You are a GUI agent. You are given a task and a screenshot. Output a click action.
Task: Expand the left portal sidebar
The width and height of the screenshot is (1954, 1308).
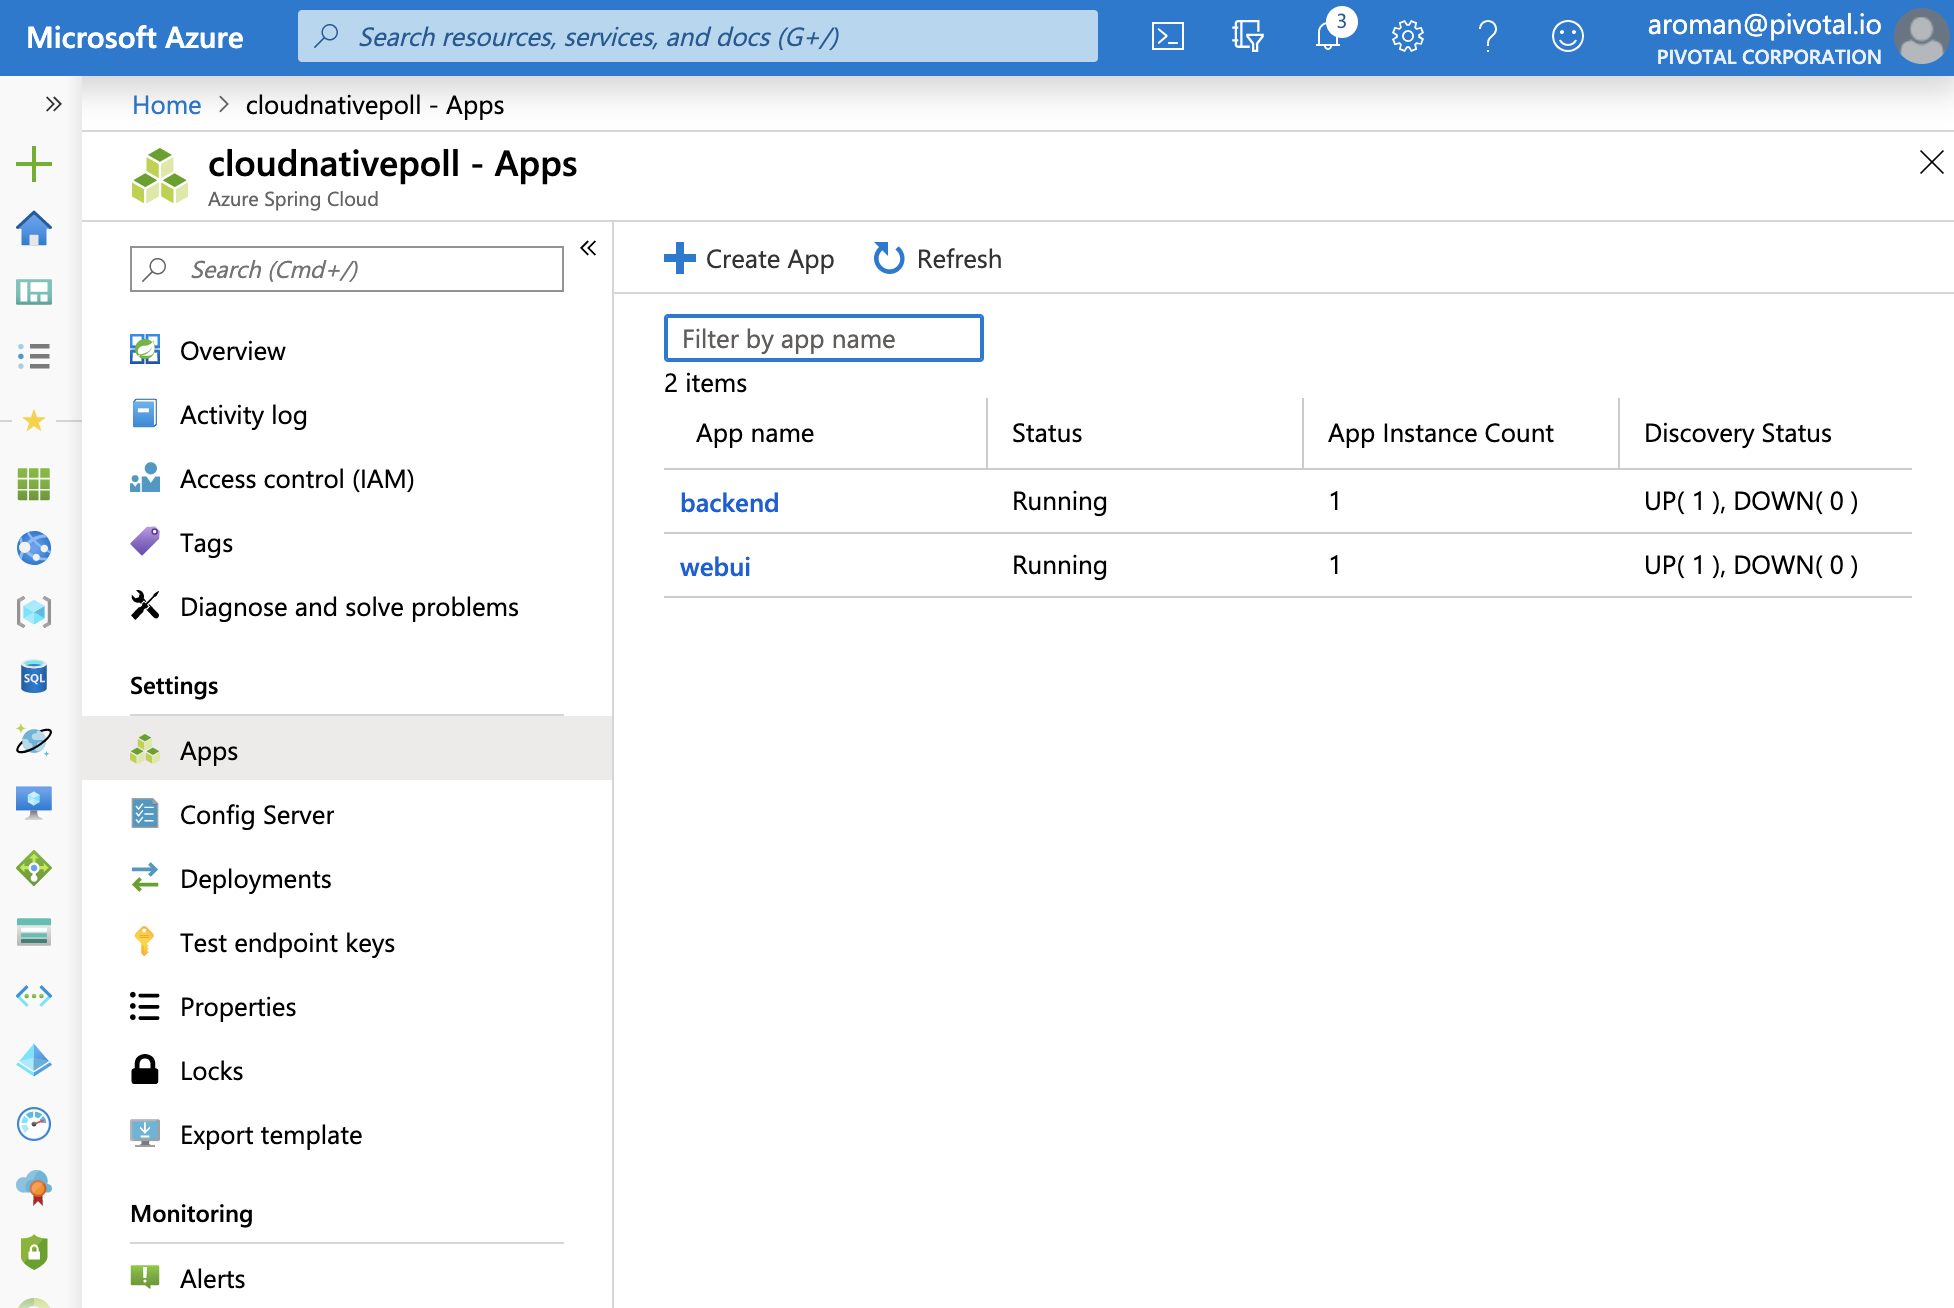coord(54,104)
